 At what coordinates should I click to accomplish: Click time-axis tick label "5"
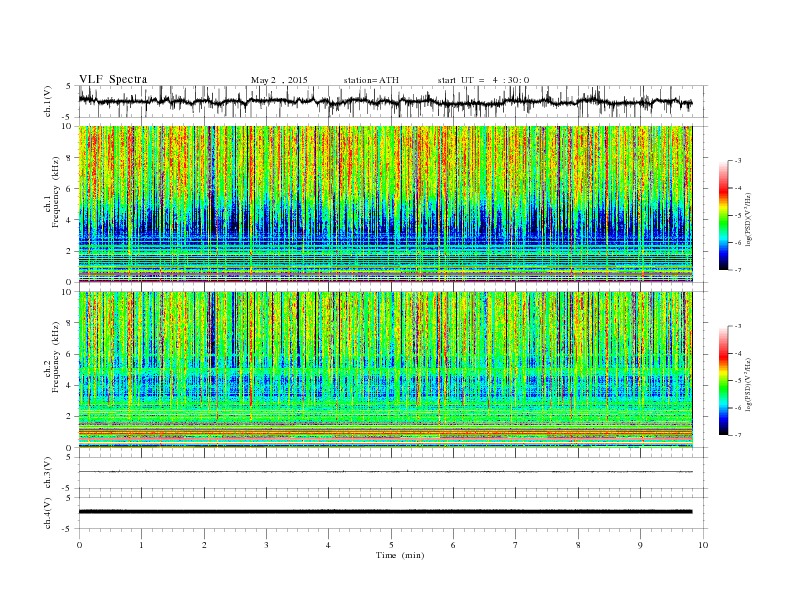(x=391, y=545)
